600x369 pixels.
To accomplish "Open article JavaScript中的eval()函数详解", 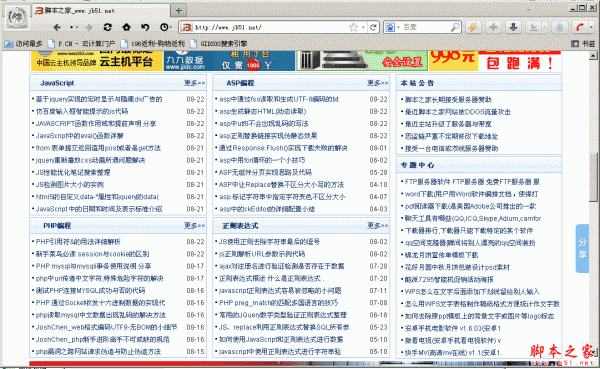I will [80, 136].
